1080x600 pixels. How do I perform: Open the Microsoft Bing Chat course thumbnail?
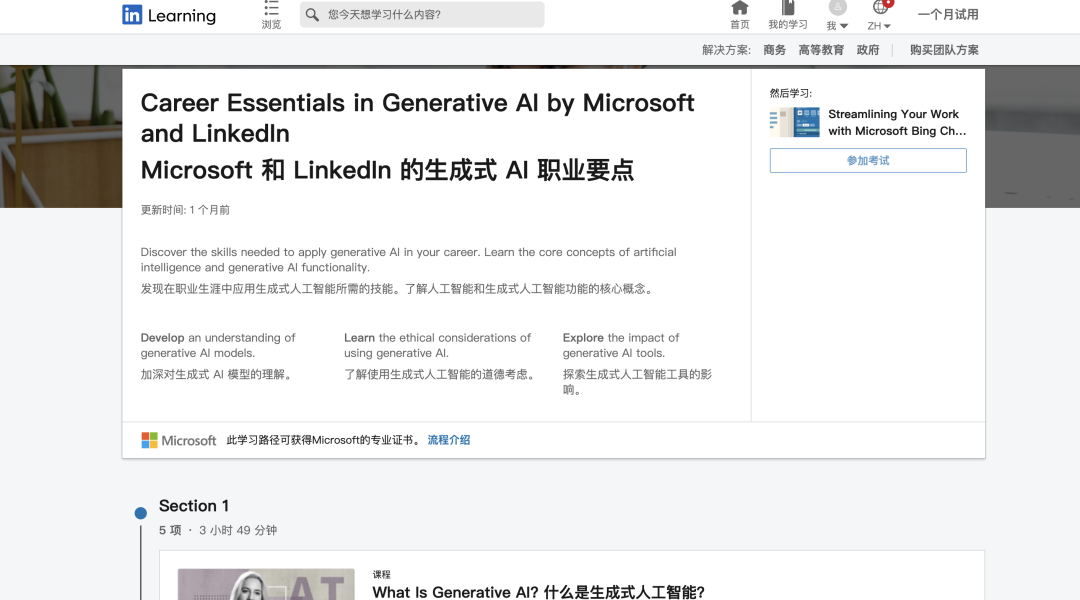[x=793, y=121]
